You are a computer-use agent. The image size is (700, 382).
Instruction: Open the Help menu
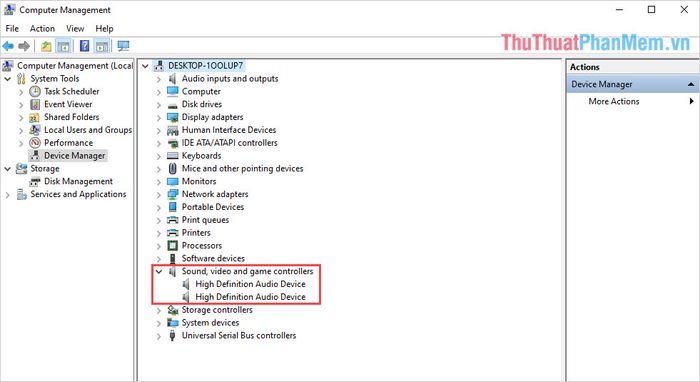pos(104,29)
